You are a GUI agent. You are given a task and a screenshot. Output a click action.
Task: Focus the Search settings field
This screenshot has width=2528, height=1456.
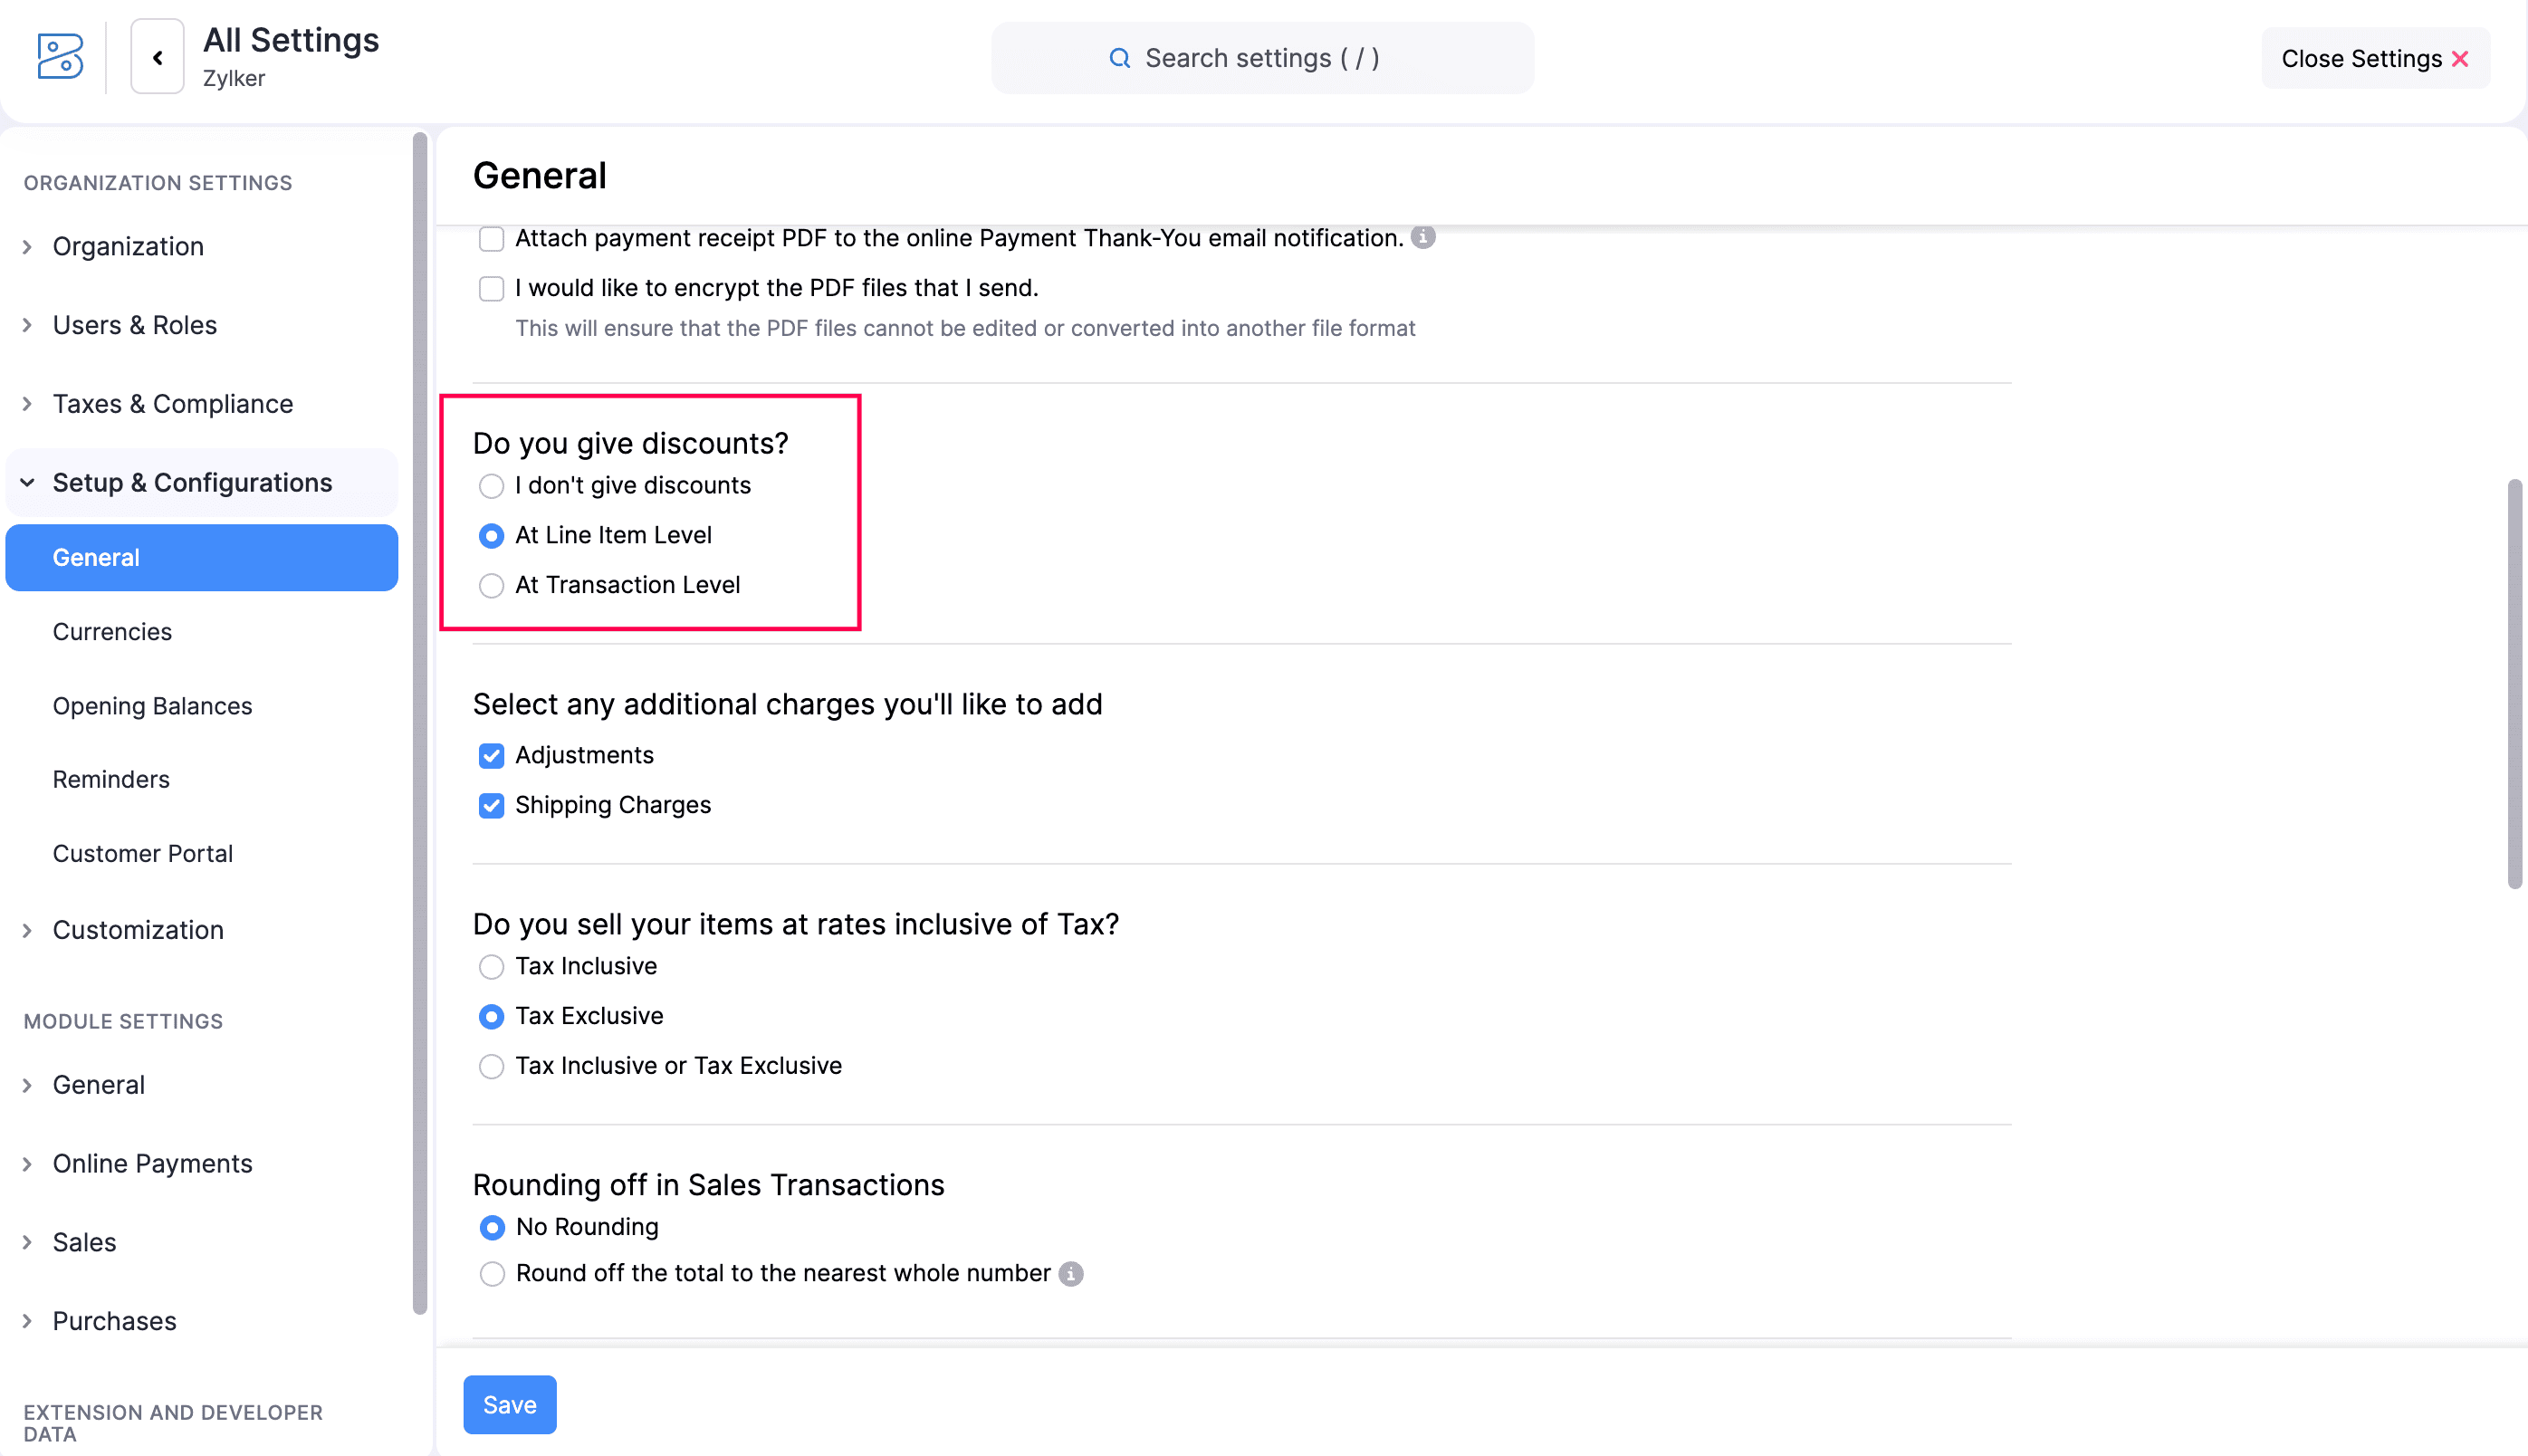coord(1262,58)
